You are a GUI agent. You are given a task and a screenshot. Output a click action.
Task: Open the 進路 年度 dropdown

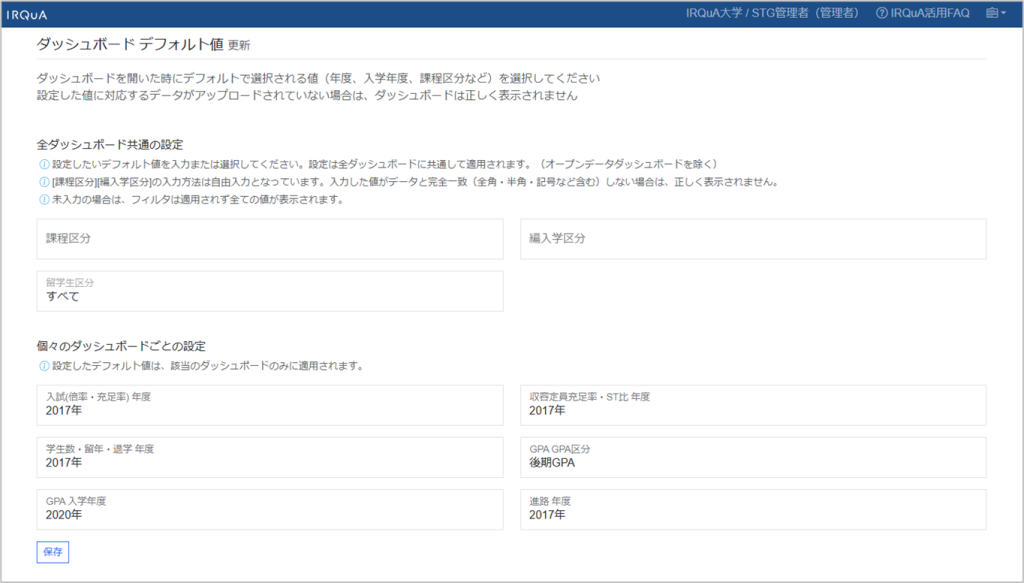coord(753,509)
